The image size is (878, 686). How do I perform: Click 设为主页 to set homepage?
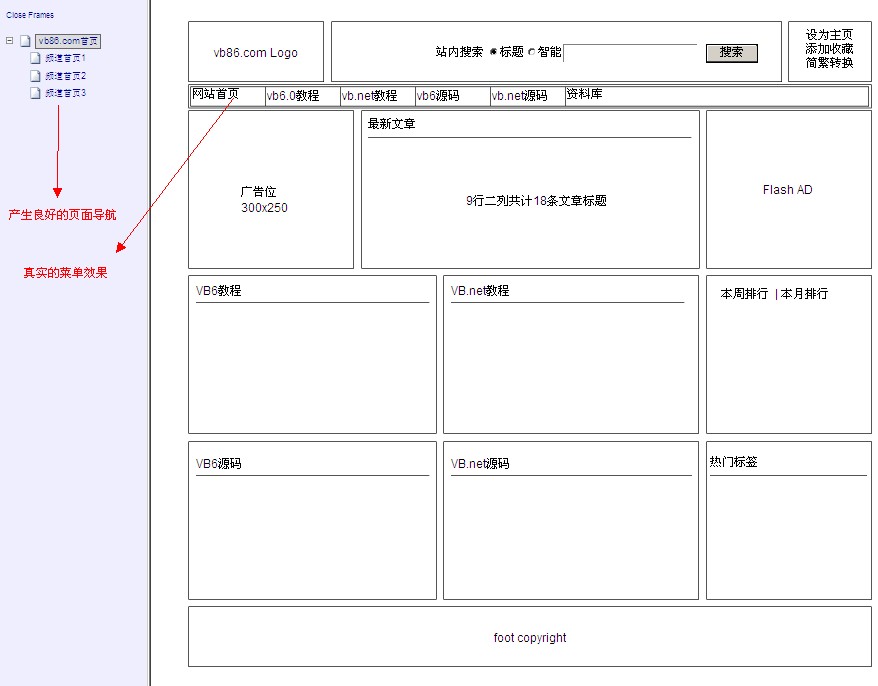[x=829, y=35]
